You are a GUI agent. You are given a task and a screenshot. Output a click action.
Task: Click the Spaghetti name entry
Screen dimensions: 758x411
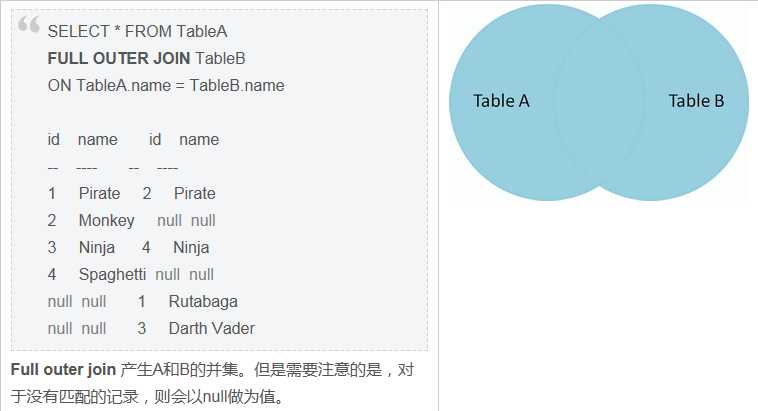pyautogui.click(x=112, y=275)
